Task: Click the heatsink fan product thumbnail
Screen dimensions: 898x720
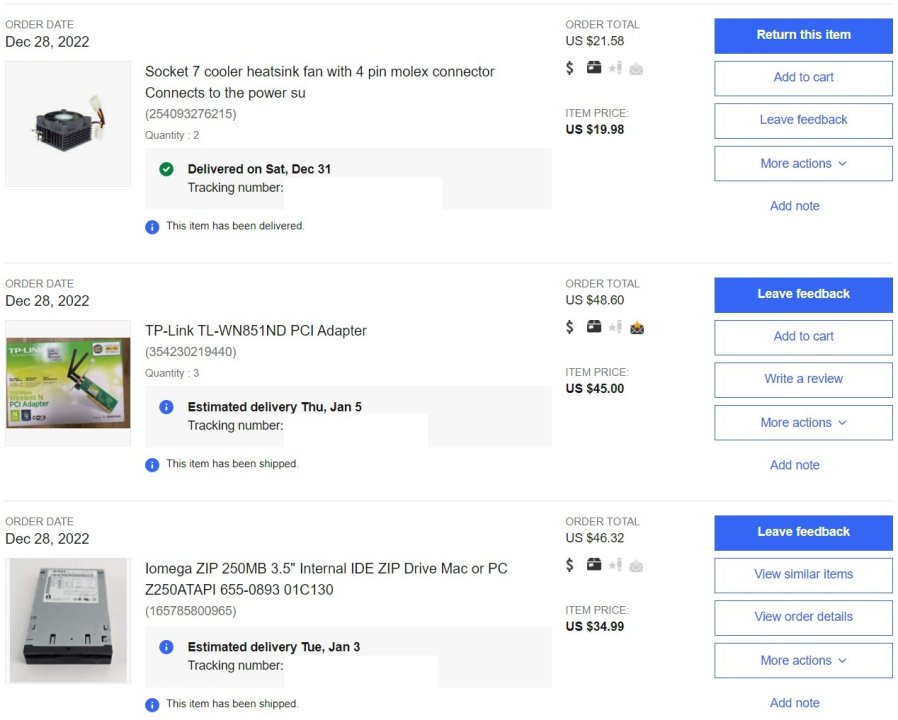Action: coord(68,124)
